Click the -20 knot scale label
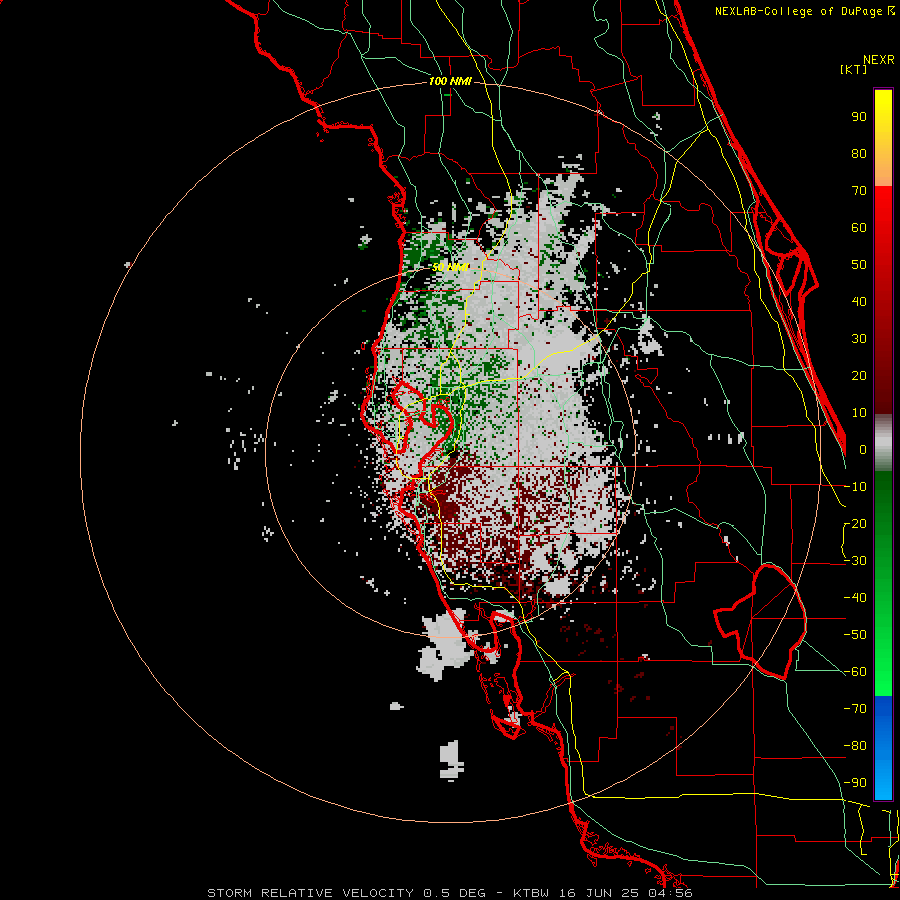Screen dimensions: 900x900 855,523
